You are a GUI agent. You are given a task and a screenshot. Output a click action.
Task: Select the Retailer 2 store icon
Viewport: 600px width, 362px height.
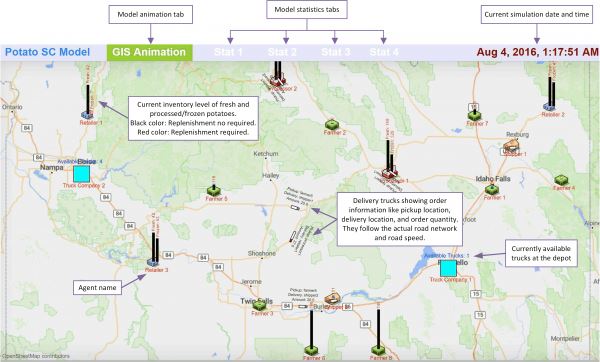coord(548,107)
